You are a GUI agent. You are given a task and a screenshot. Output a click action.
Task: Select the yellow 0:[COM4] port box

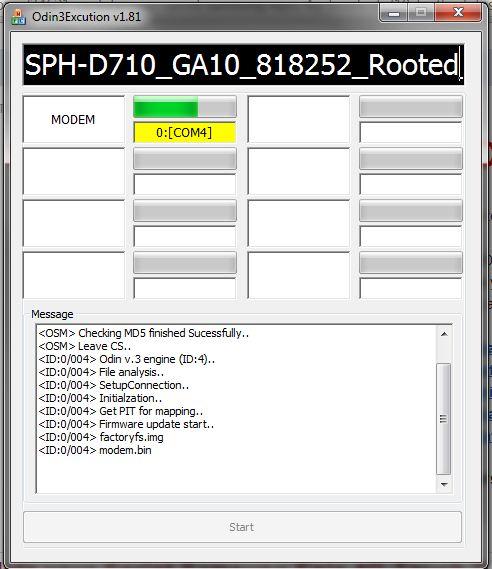[x=185, y=132]
